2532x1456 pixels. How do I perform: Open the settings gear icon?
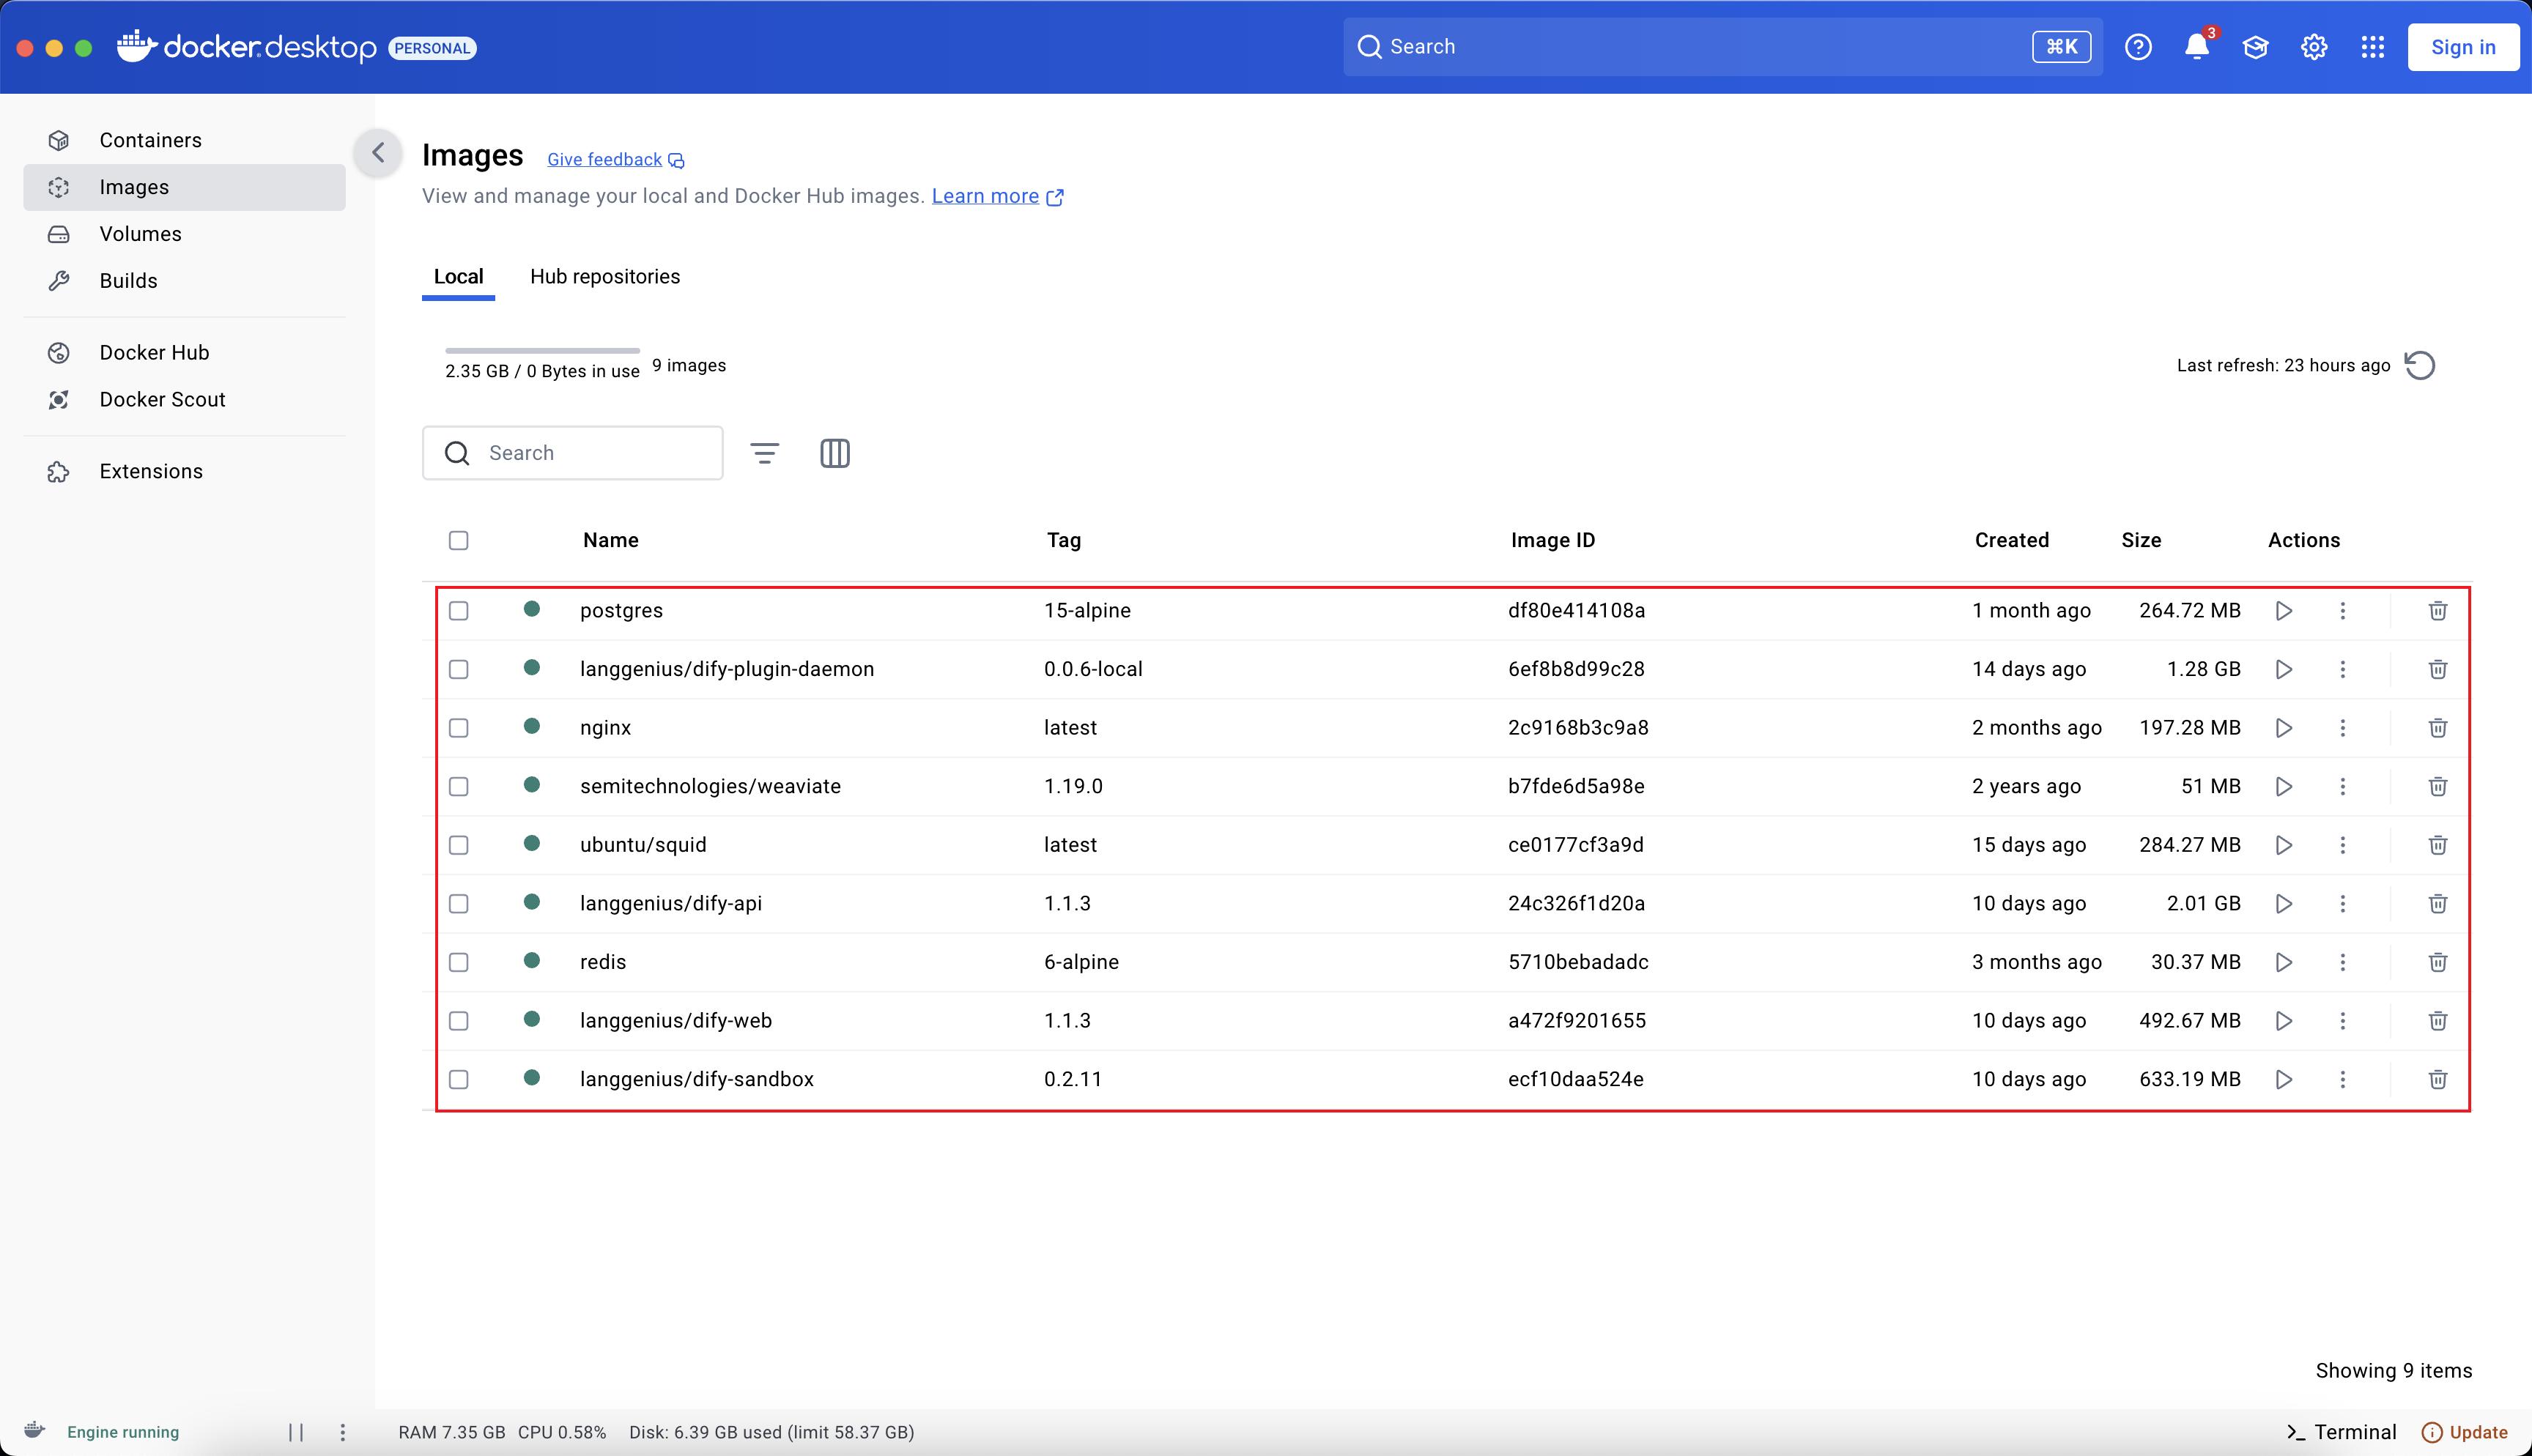click(2314, 47)
